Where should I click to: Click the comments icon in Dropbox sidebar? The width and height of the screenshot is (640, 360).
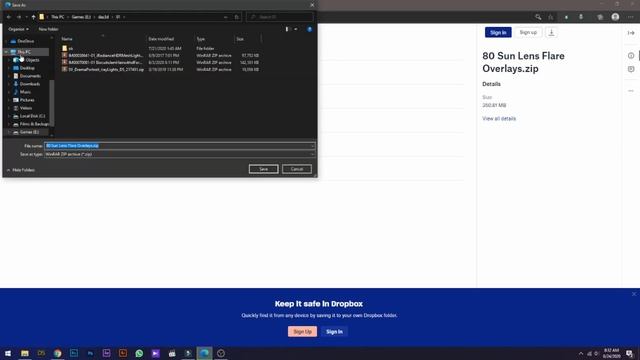point(631,69)
